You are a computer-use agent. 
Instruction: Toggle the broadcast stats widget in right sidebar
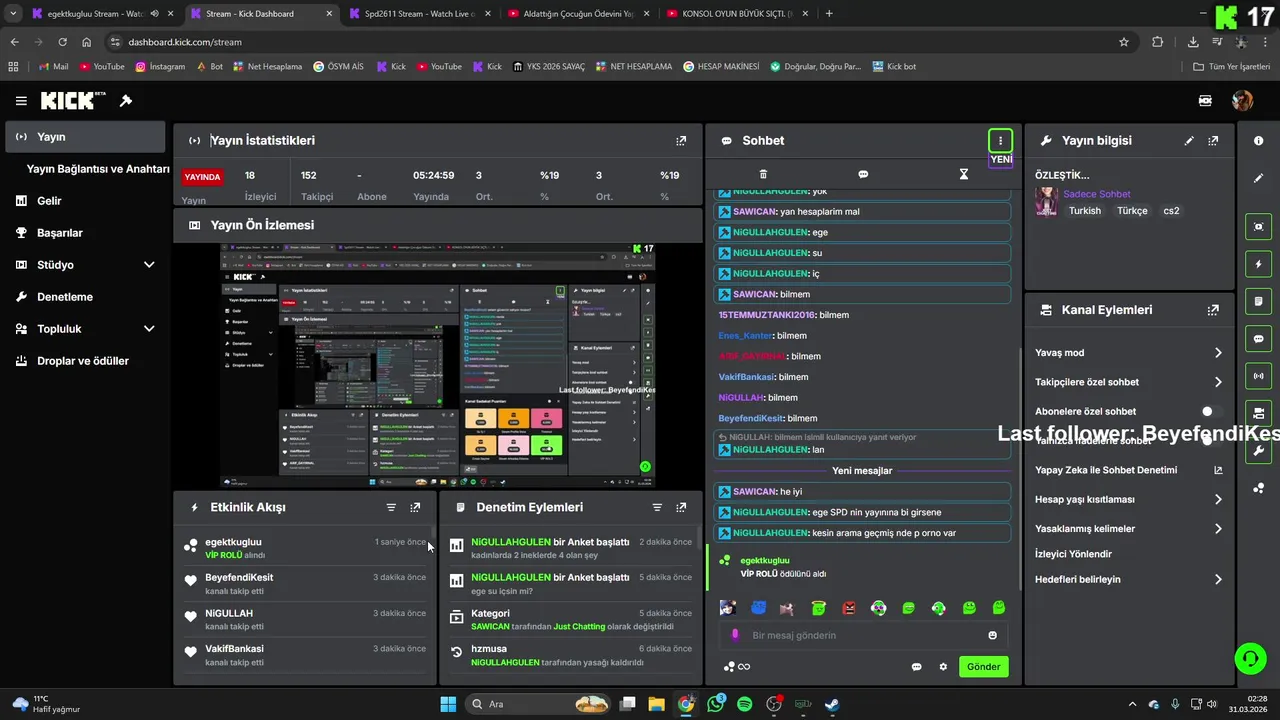tap(1258, 376)
